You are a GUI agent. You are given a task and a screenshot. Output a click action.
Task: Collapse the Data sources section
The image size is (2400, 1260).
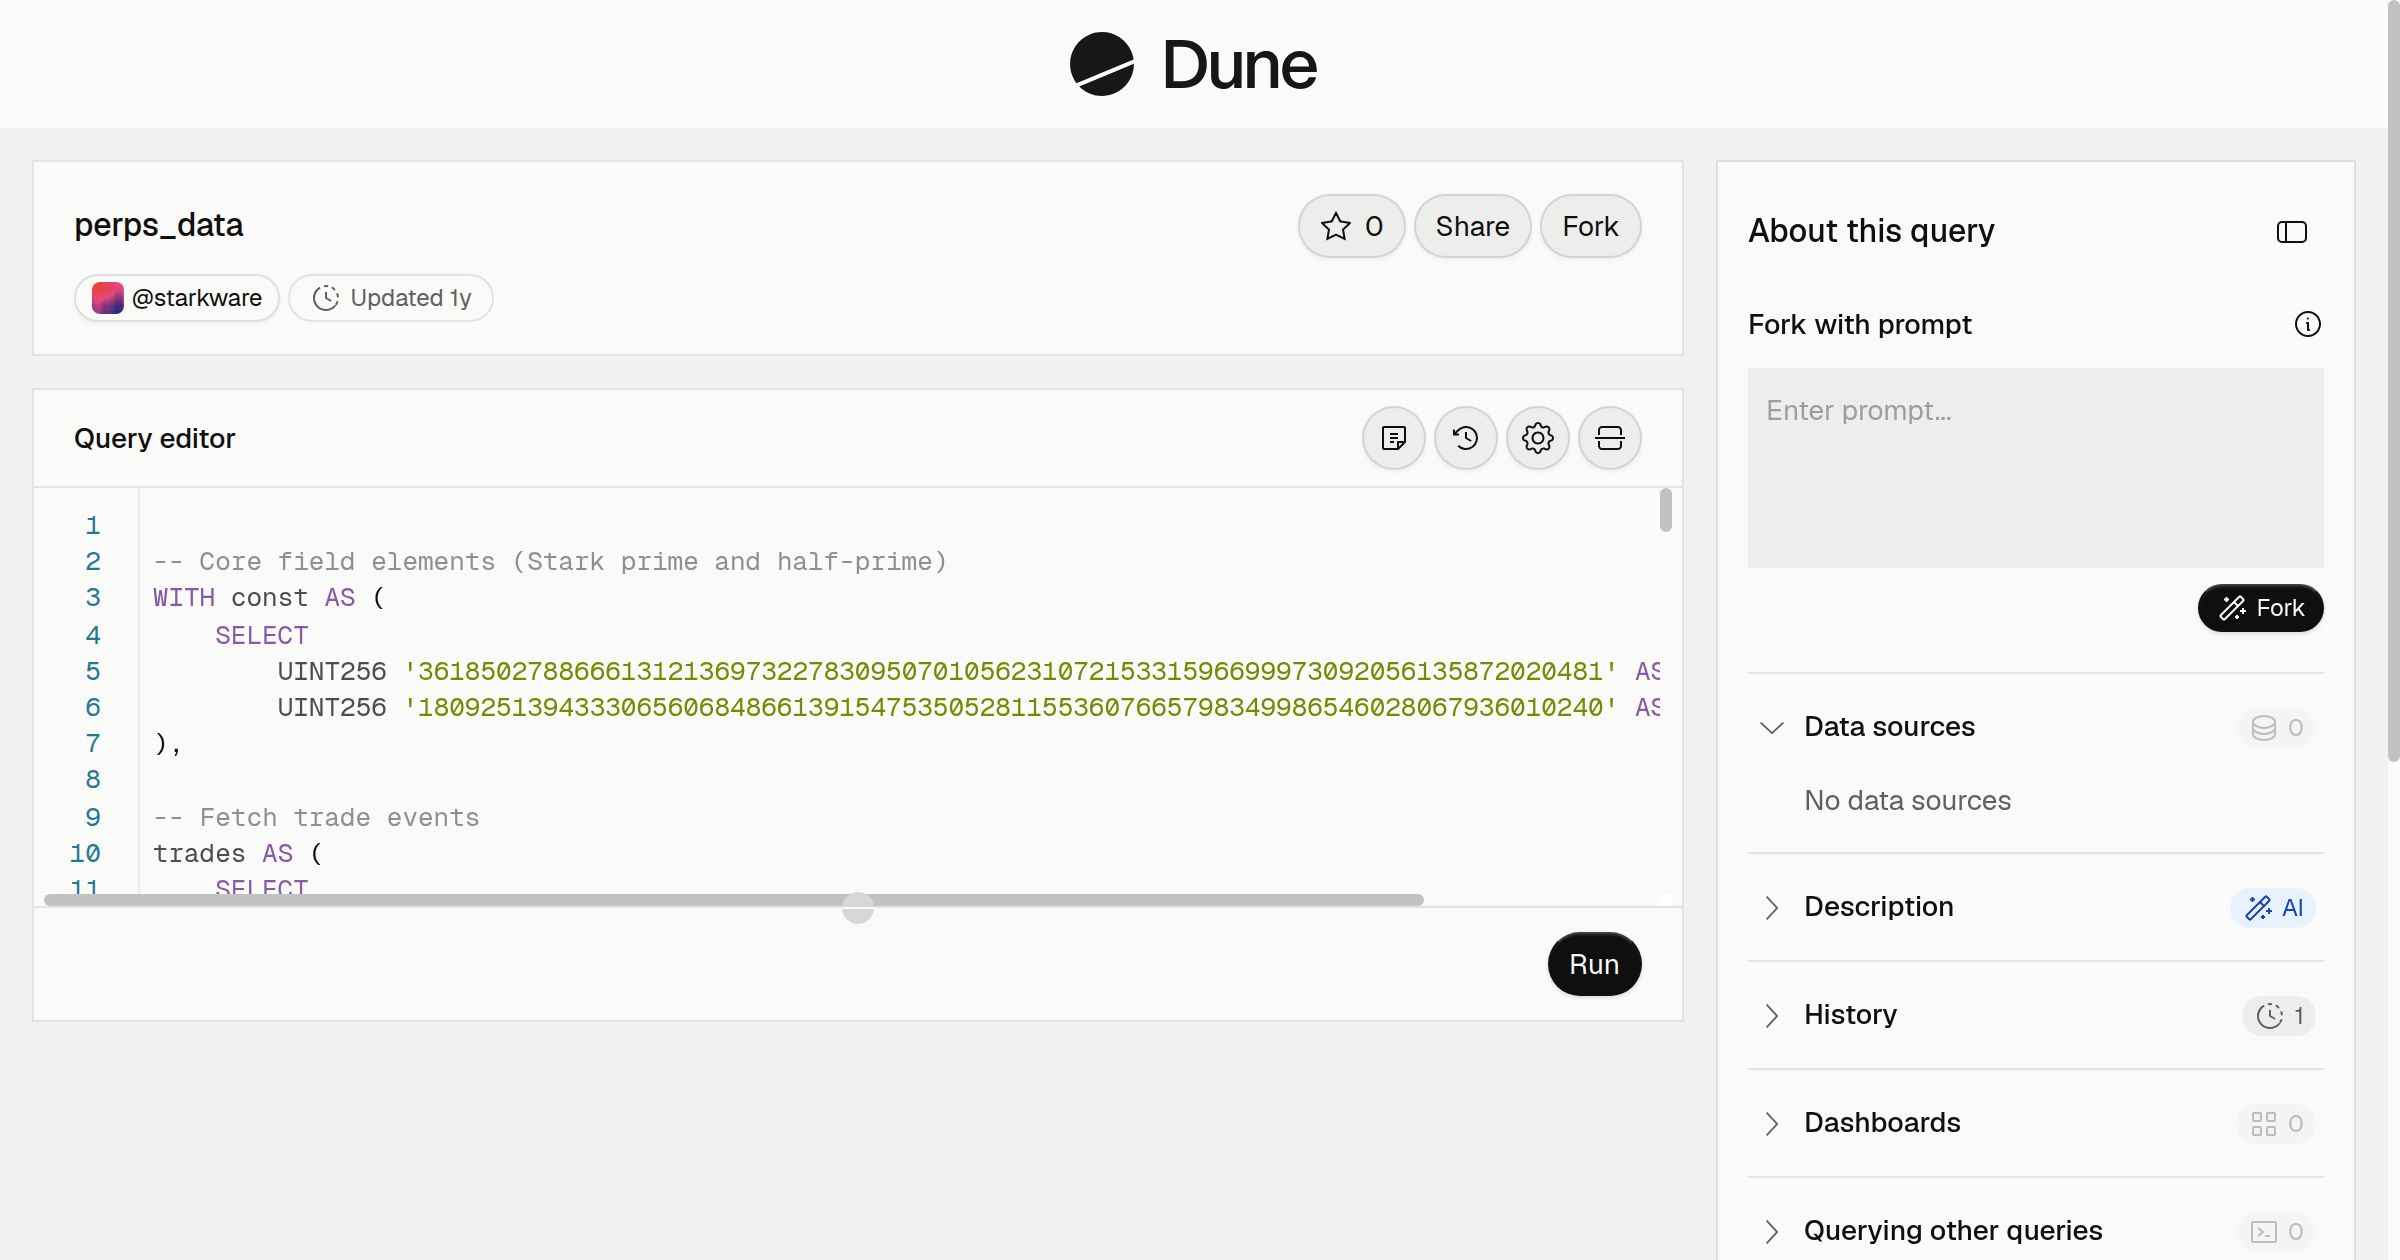tap(1771, 727)
